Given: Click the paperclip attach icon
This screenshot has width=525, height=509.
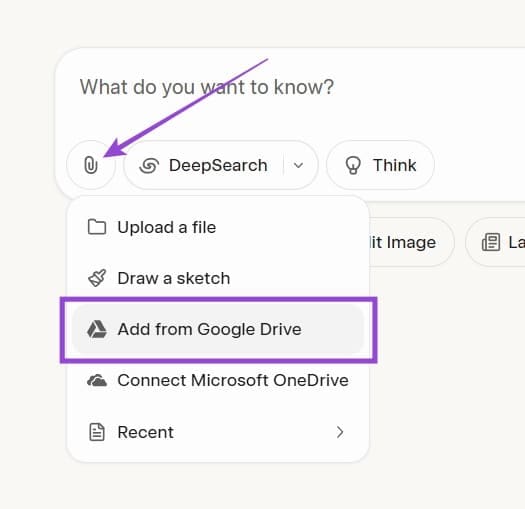Looking at the screenshot, I should pyautogui.click(x=91, y=165).
